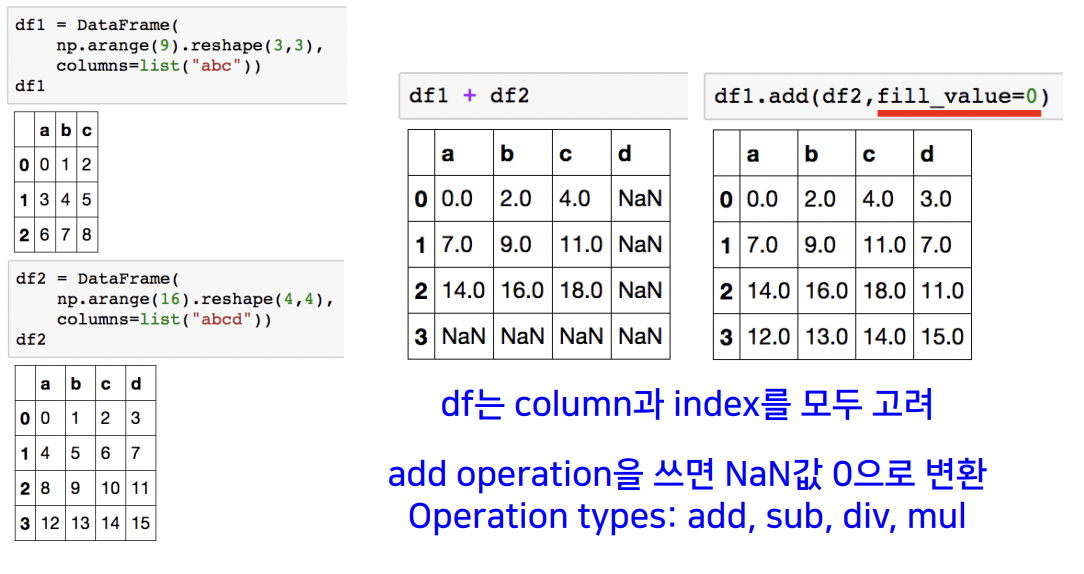Click the 'fill_value=0' argument in the code

(x=958, y=96)
